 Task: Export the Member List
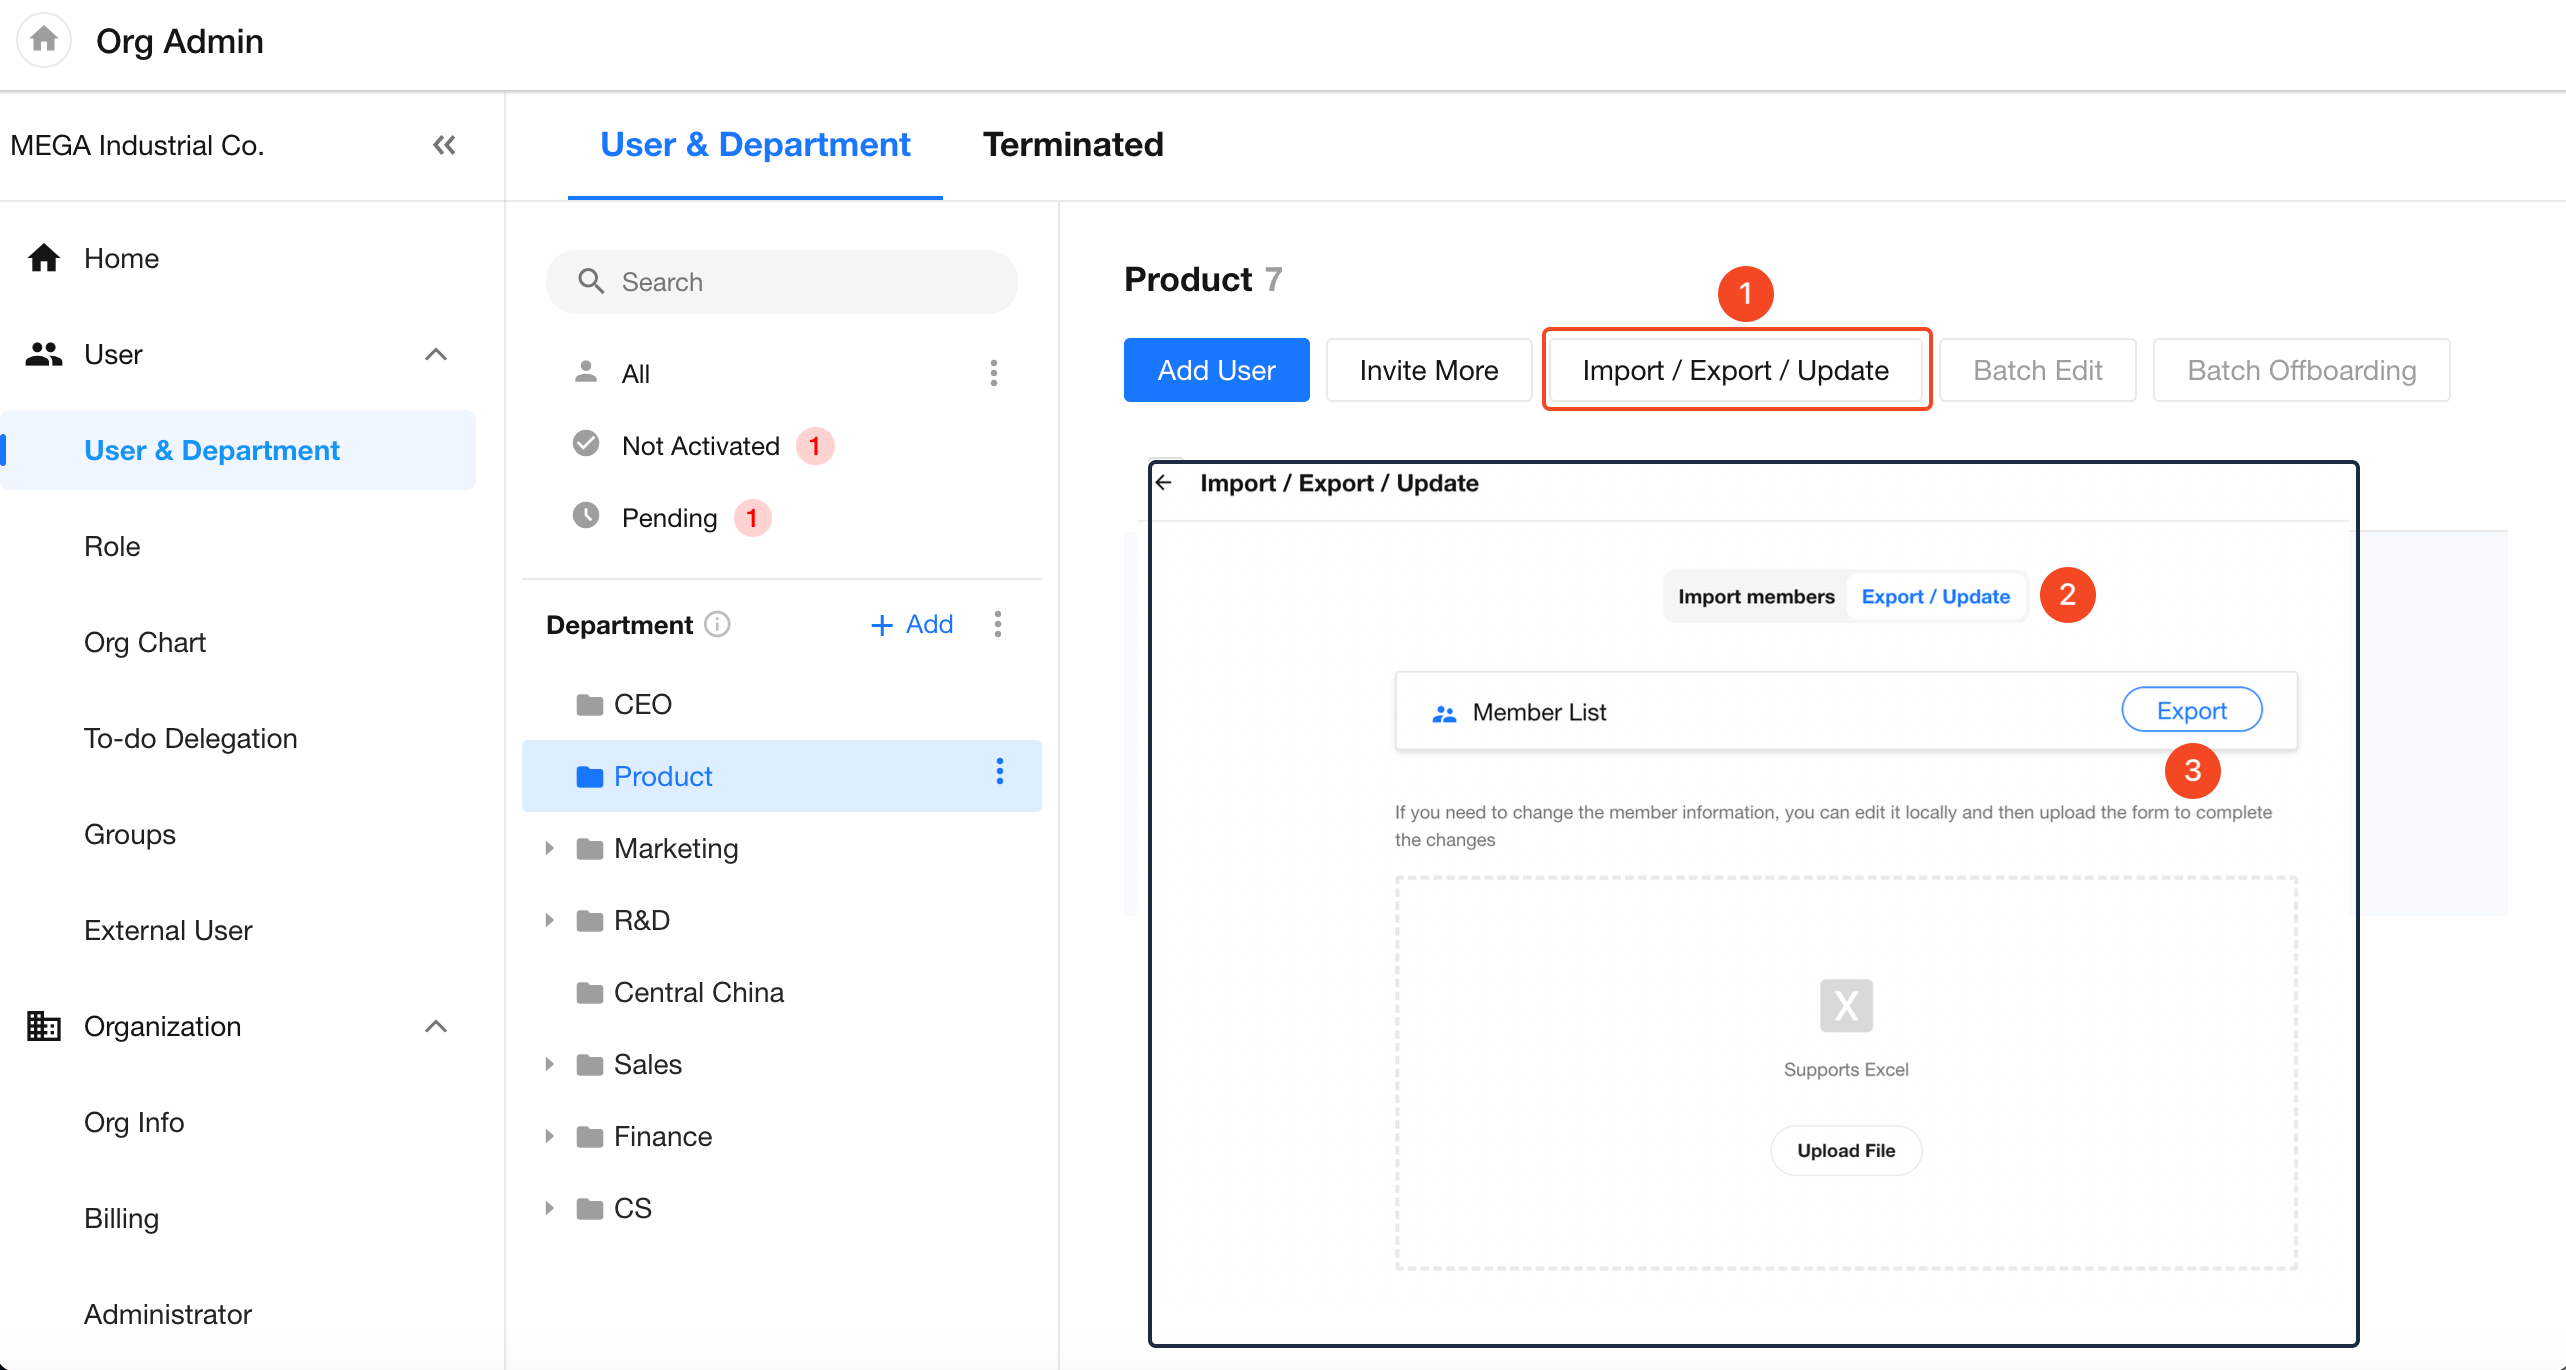click(2191, 711)
